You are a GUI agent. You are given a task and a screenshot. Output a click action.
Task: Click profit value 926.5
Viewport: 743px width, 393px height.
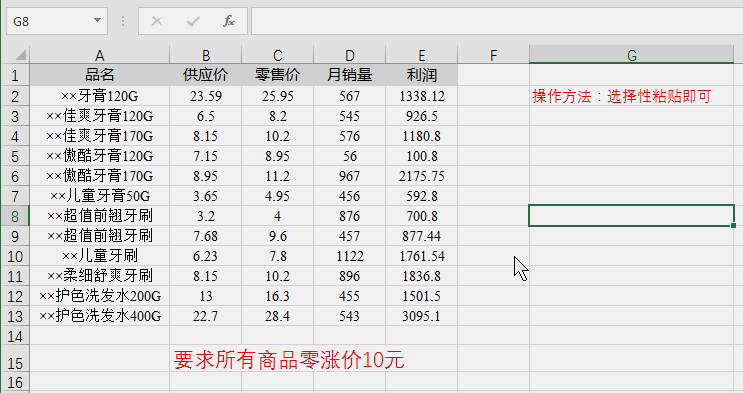(422, 116)
